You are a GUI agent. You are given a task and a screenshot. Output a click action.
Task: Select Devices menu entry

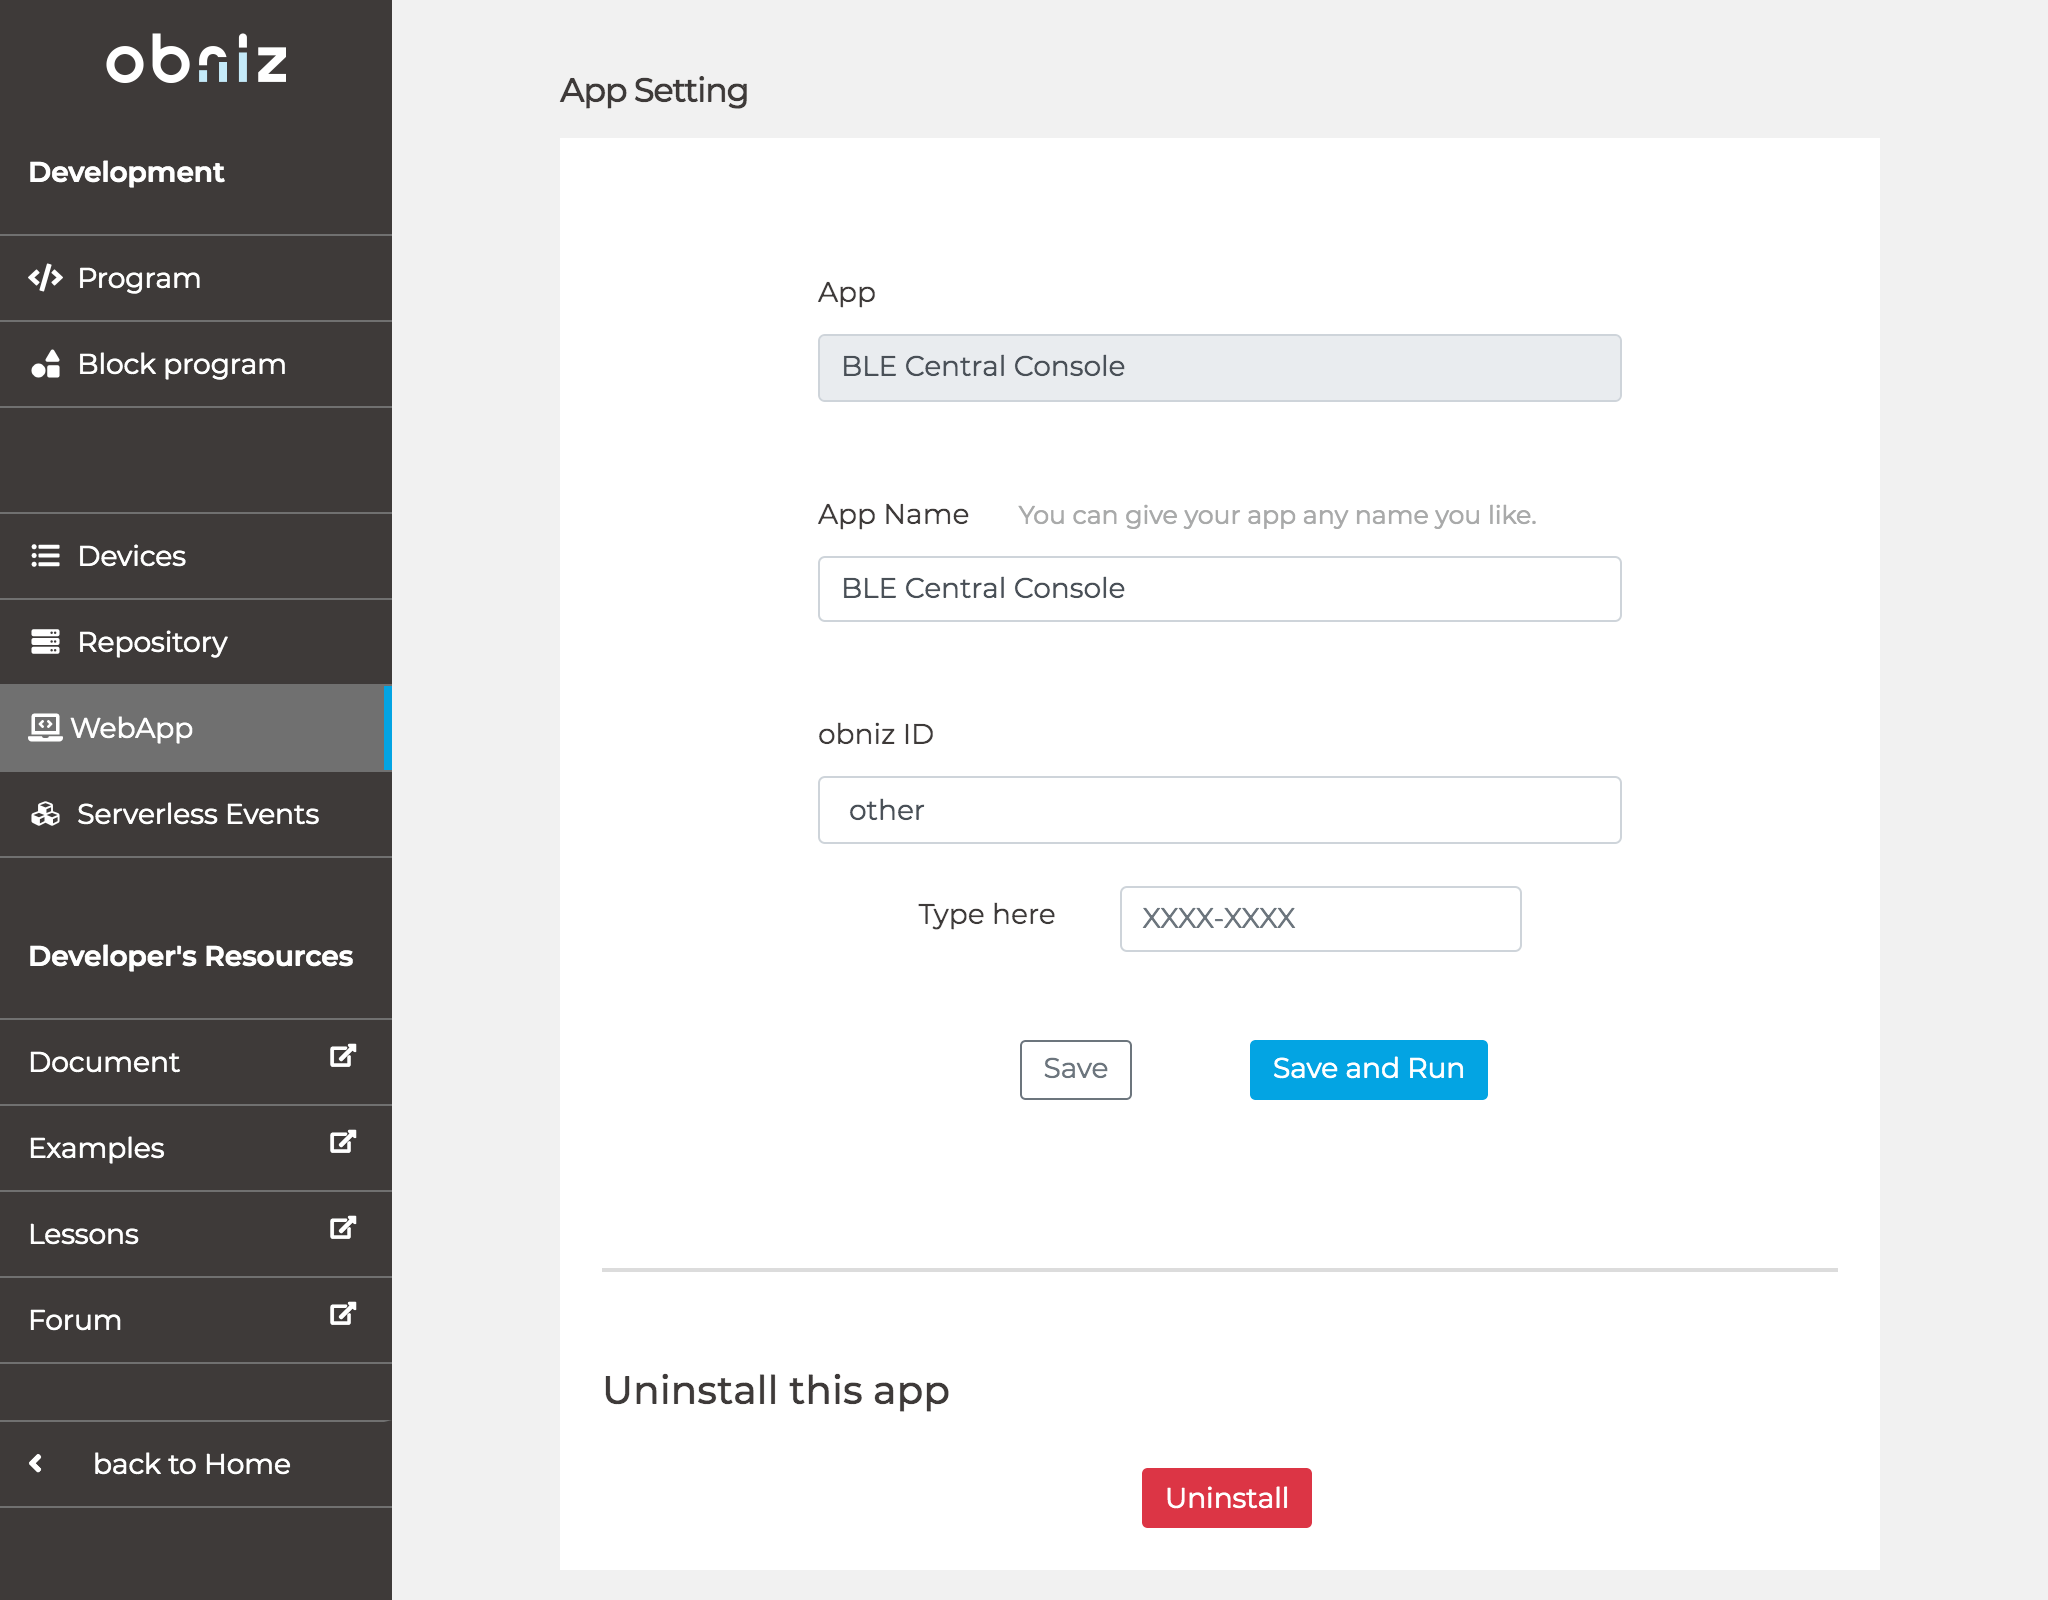tap(131, 556)
